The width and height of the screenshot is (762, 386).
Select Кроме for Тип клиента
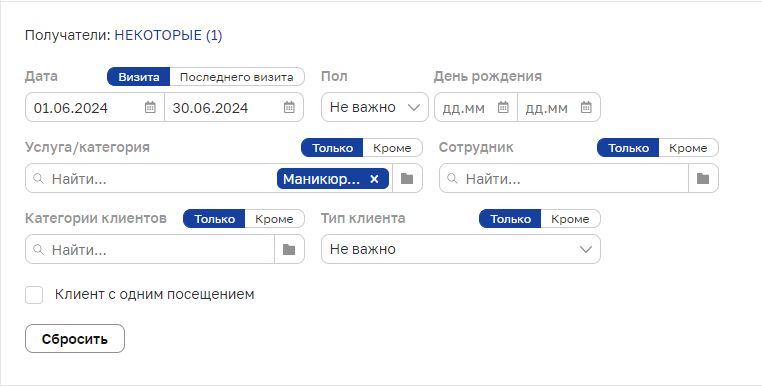tap(570, 219)
